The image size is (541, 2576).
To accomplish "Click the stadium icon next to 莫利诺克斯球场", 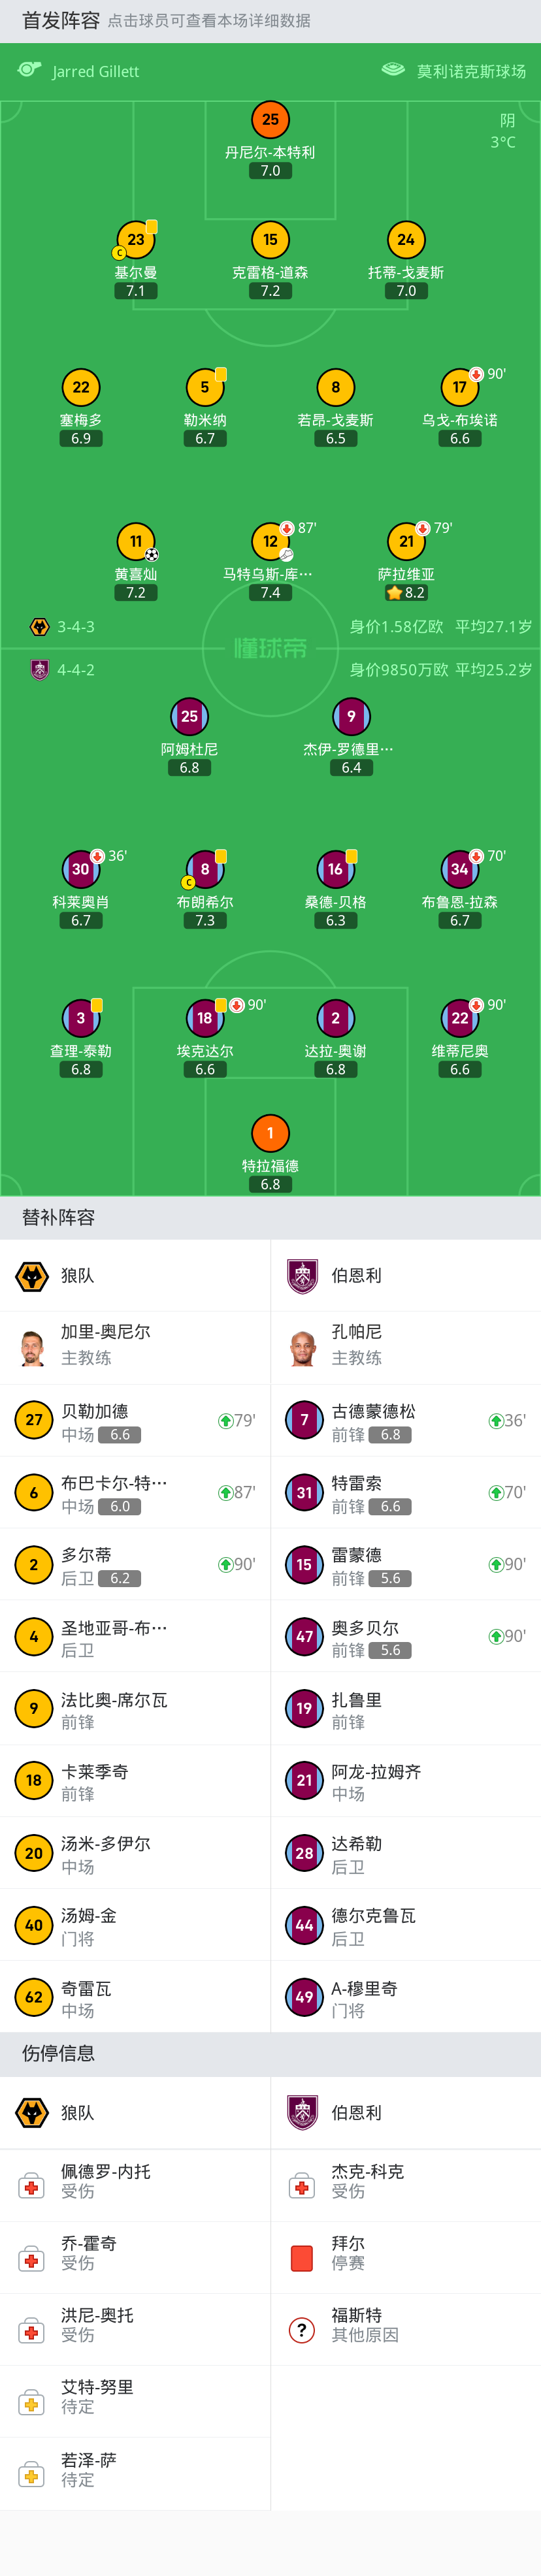I will [x=393, y=70].
